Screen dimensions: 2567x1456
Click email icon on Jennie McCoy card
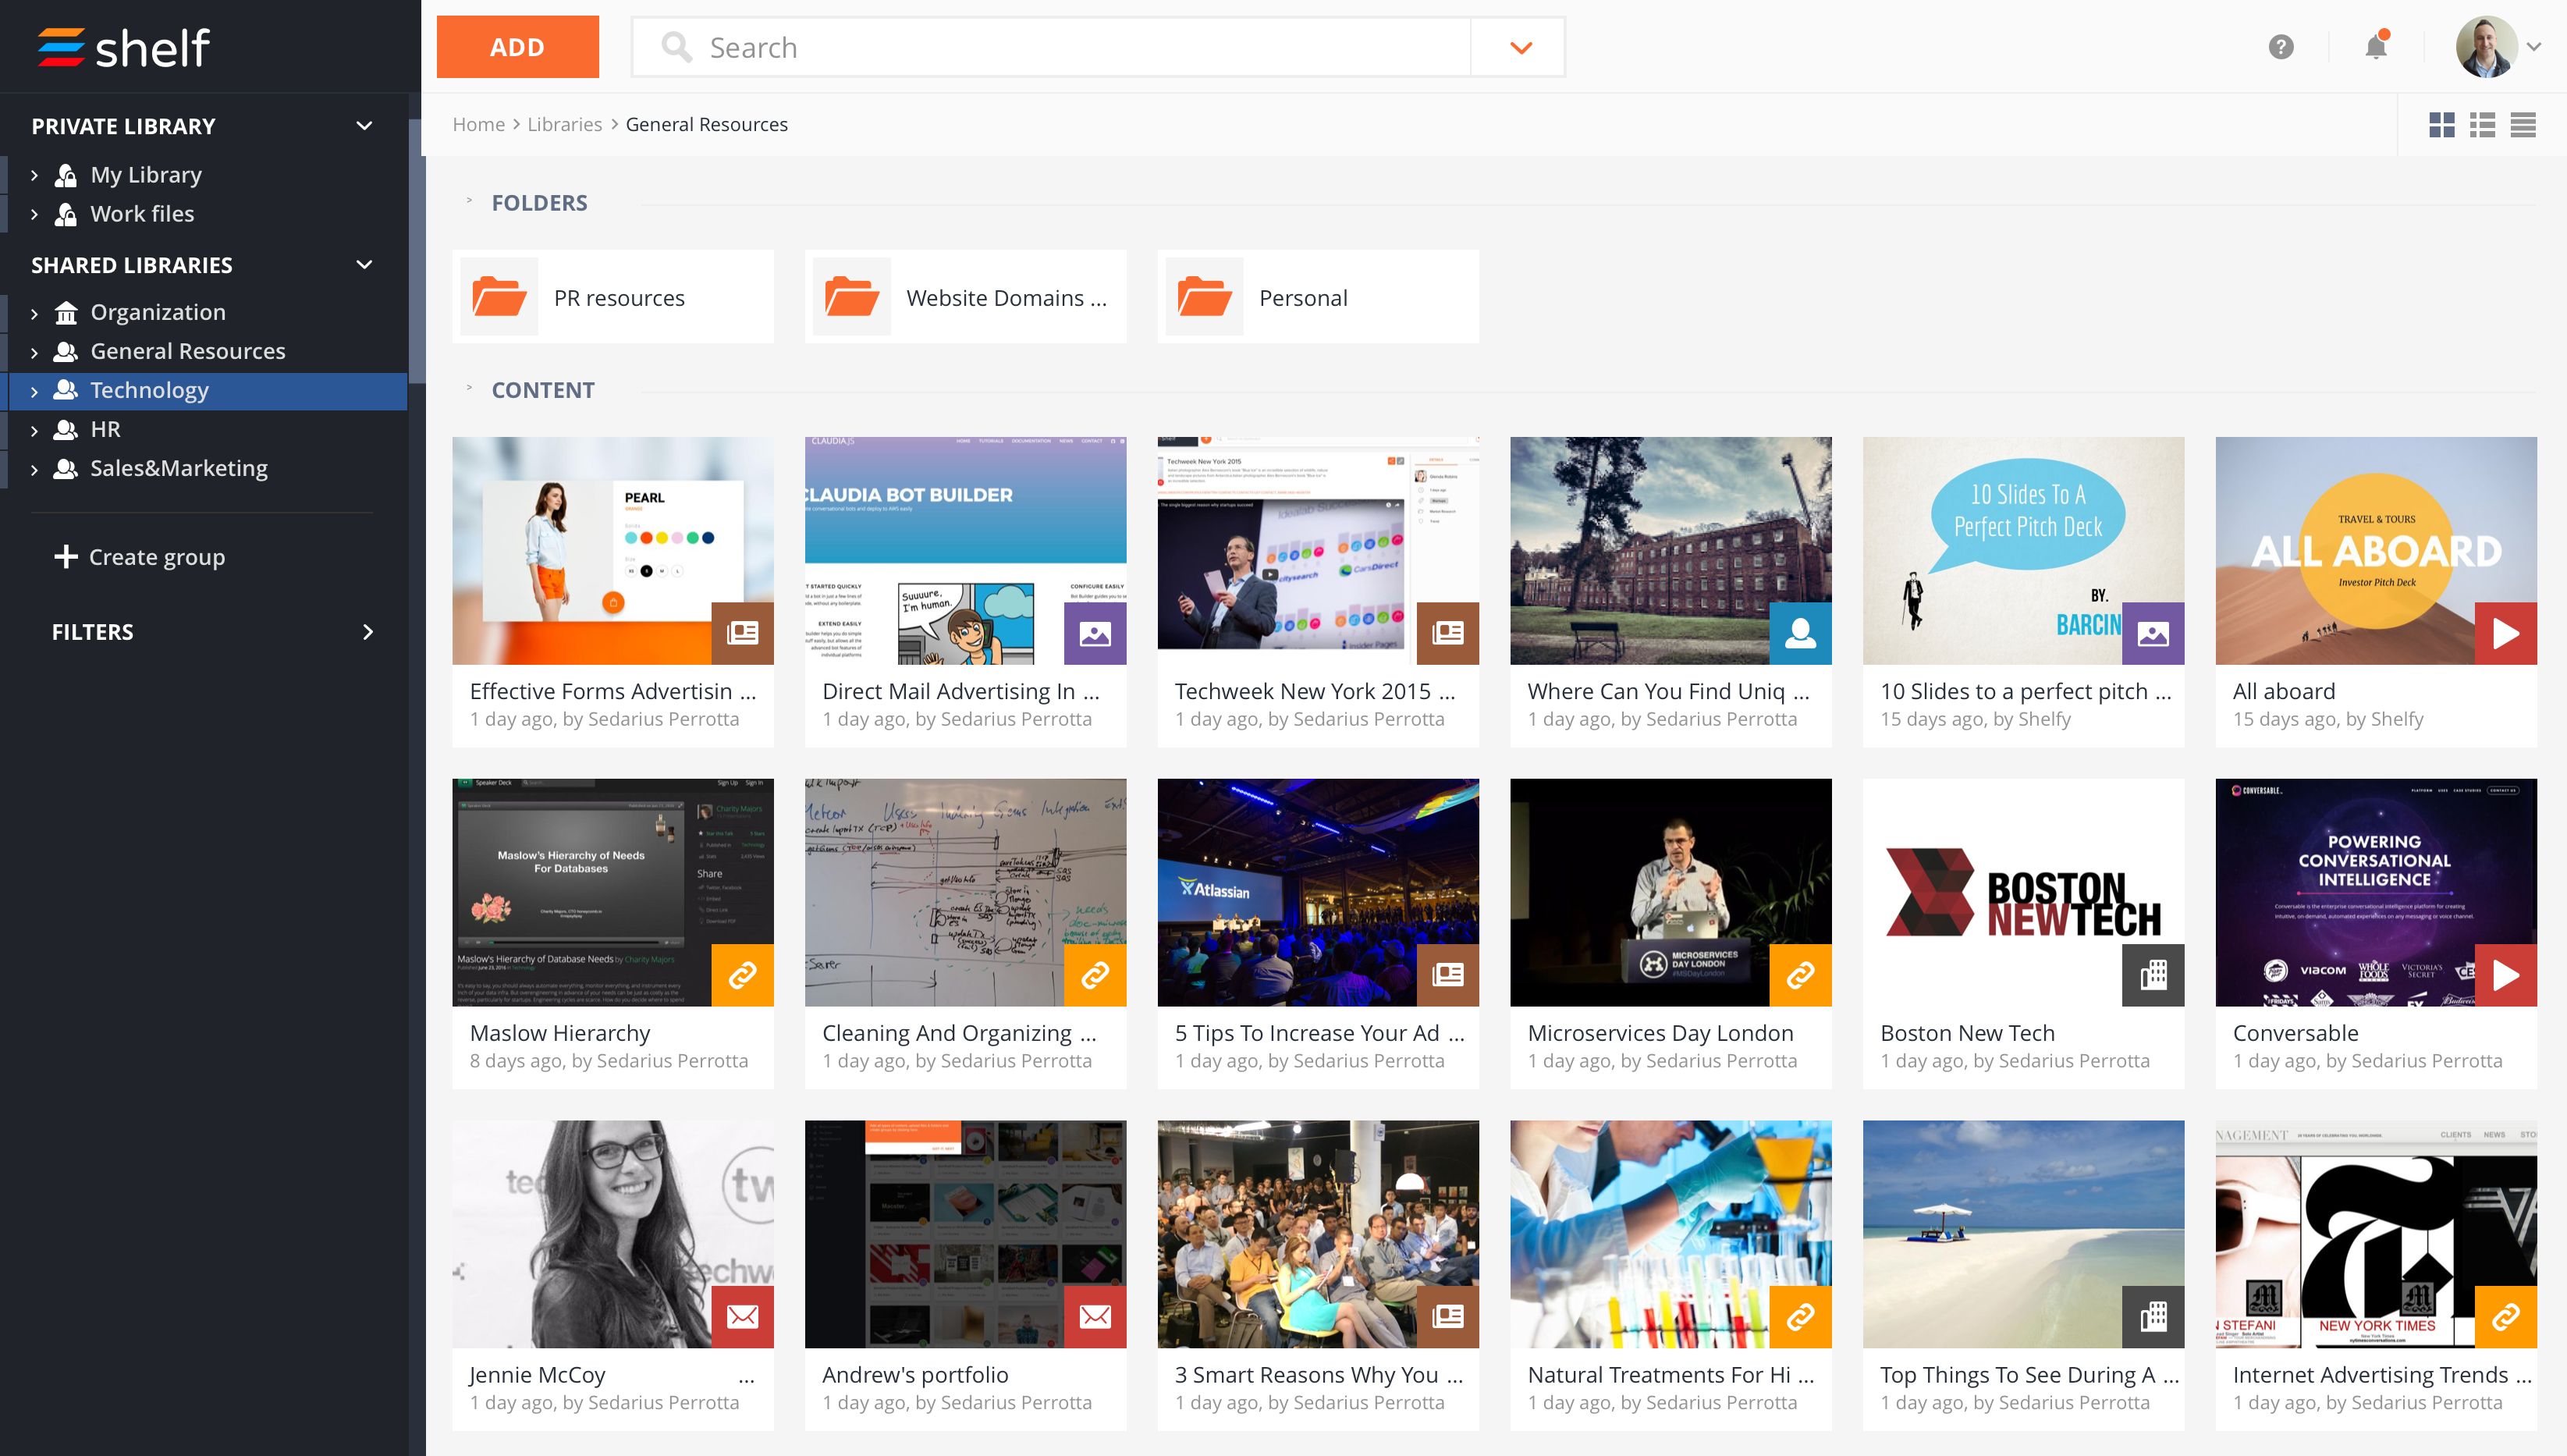[x=742, y=1317]
